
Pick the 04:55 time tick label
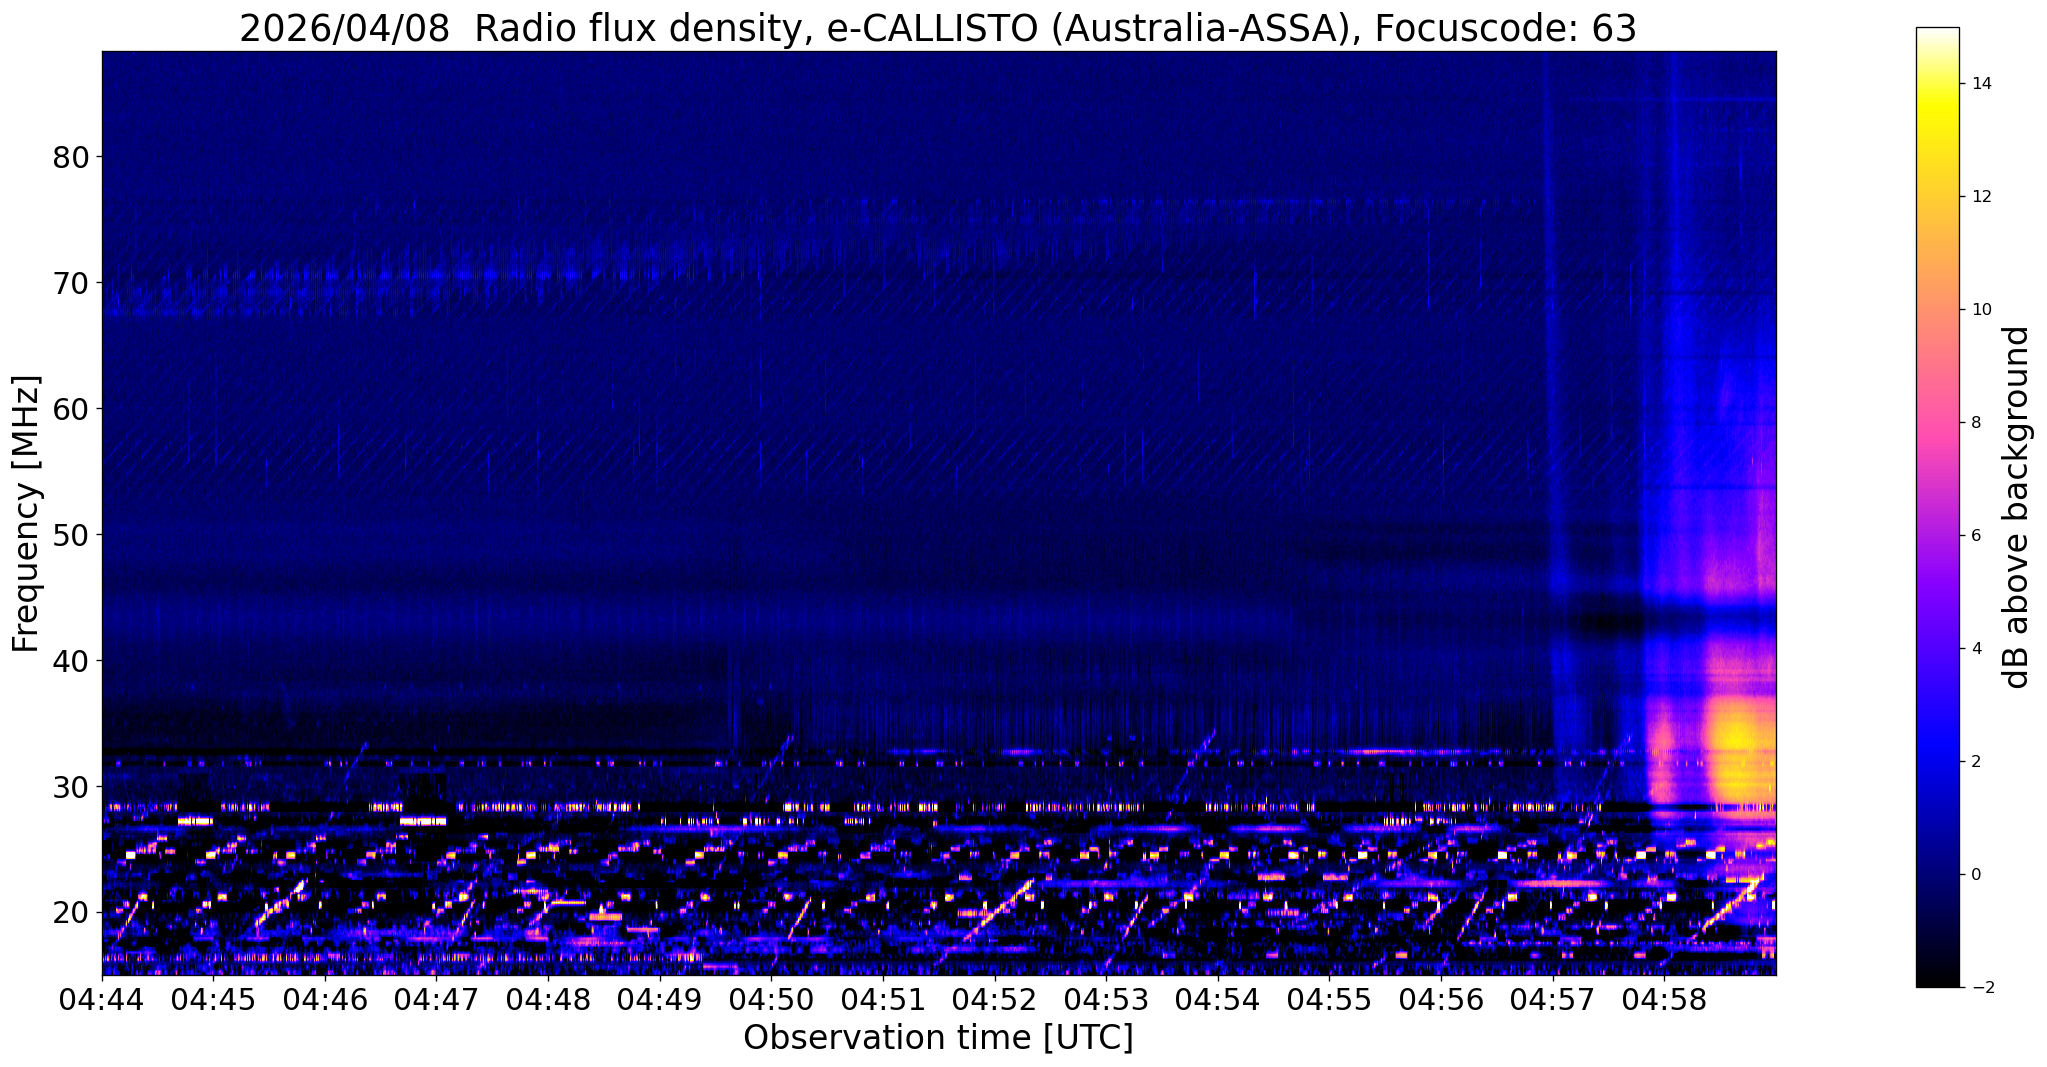point(1329,999)
